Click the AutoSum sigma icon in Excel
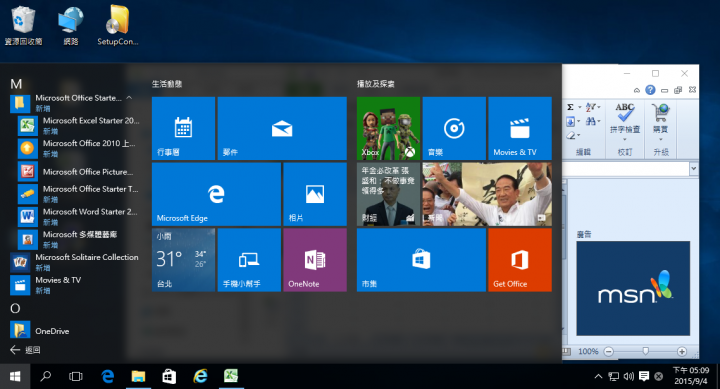The height and width of the screenshot is (389, 720). click(x=570, y=107)
